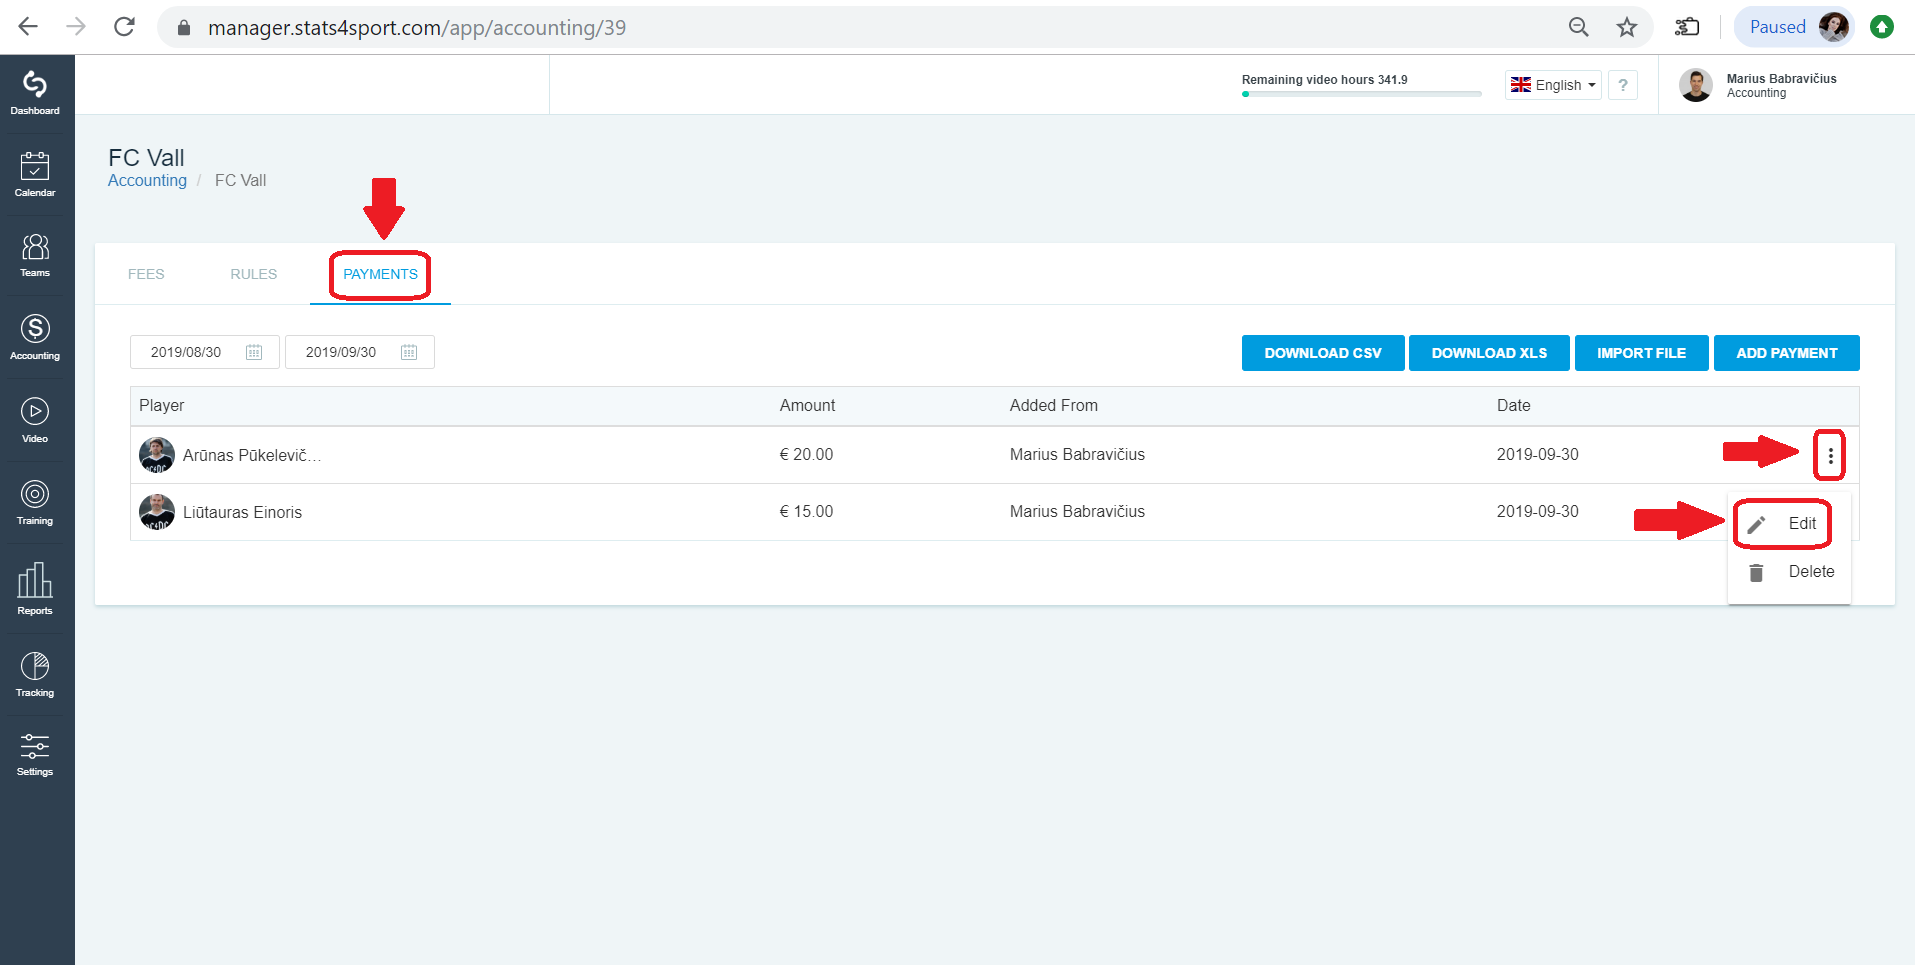This screenshot has width=1915, height=965.
Task: Open calendar picker for 2019/08/30 date
Action: point(254,352)
